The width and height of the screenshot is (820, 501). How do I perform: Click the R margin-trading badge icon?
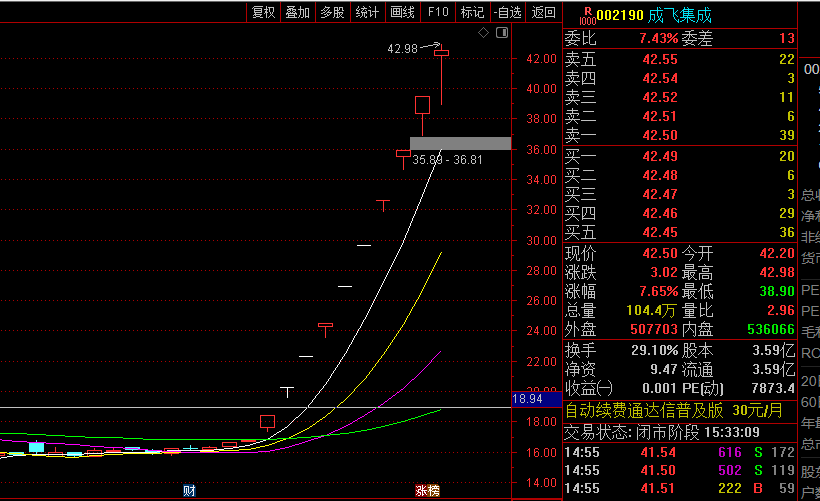588,16
